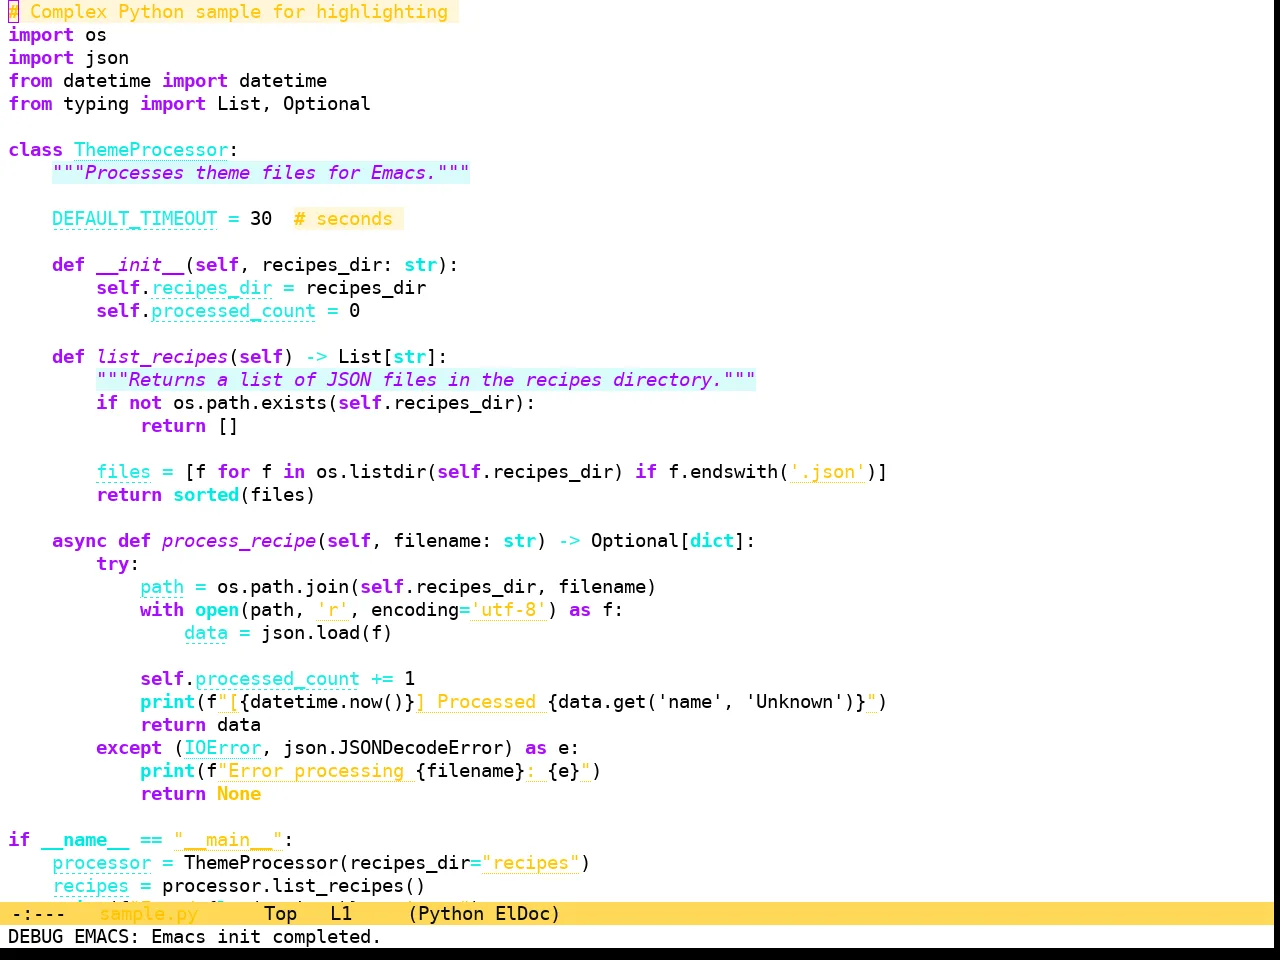Click the "self.processed_count = 0" line
Viewport: 1280px width, 960px height.
pos(228,311)
